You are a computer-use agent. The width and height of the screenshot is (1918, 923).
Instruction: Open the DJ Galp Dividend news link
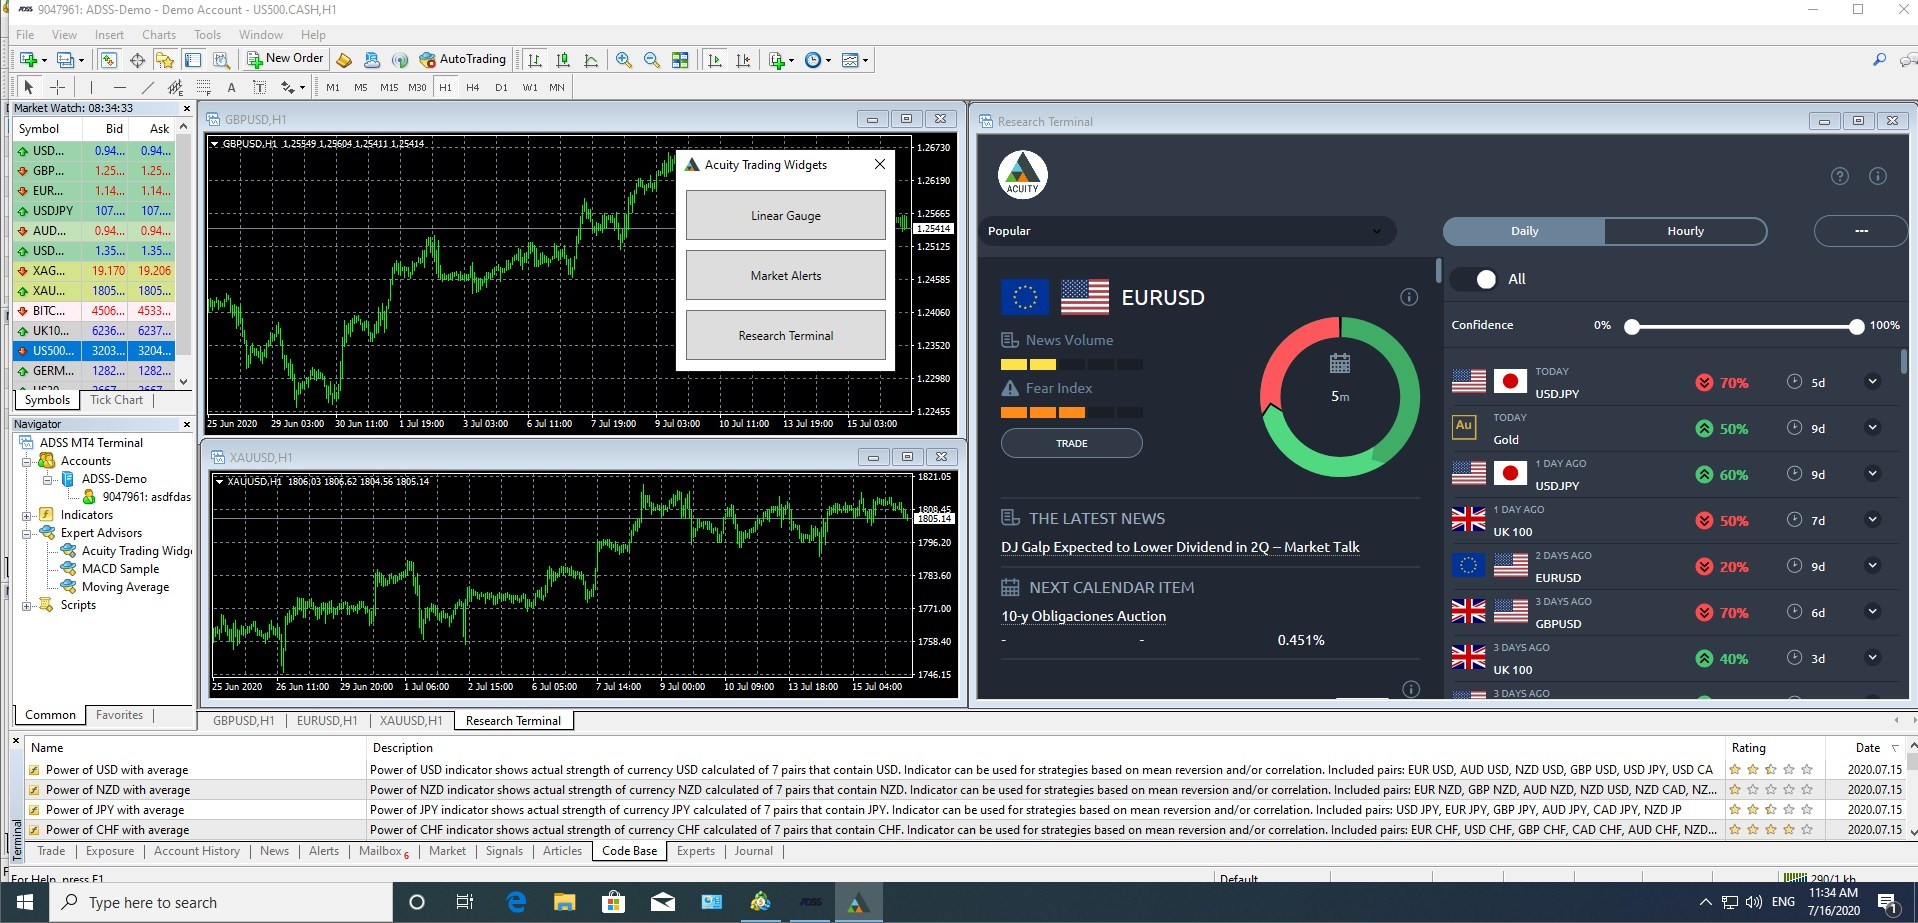coord(1180,547)
